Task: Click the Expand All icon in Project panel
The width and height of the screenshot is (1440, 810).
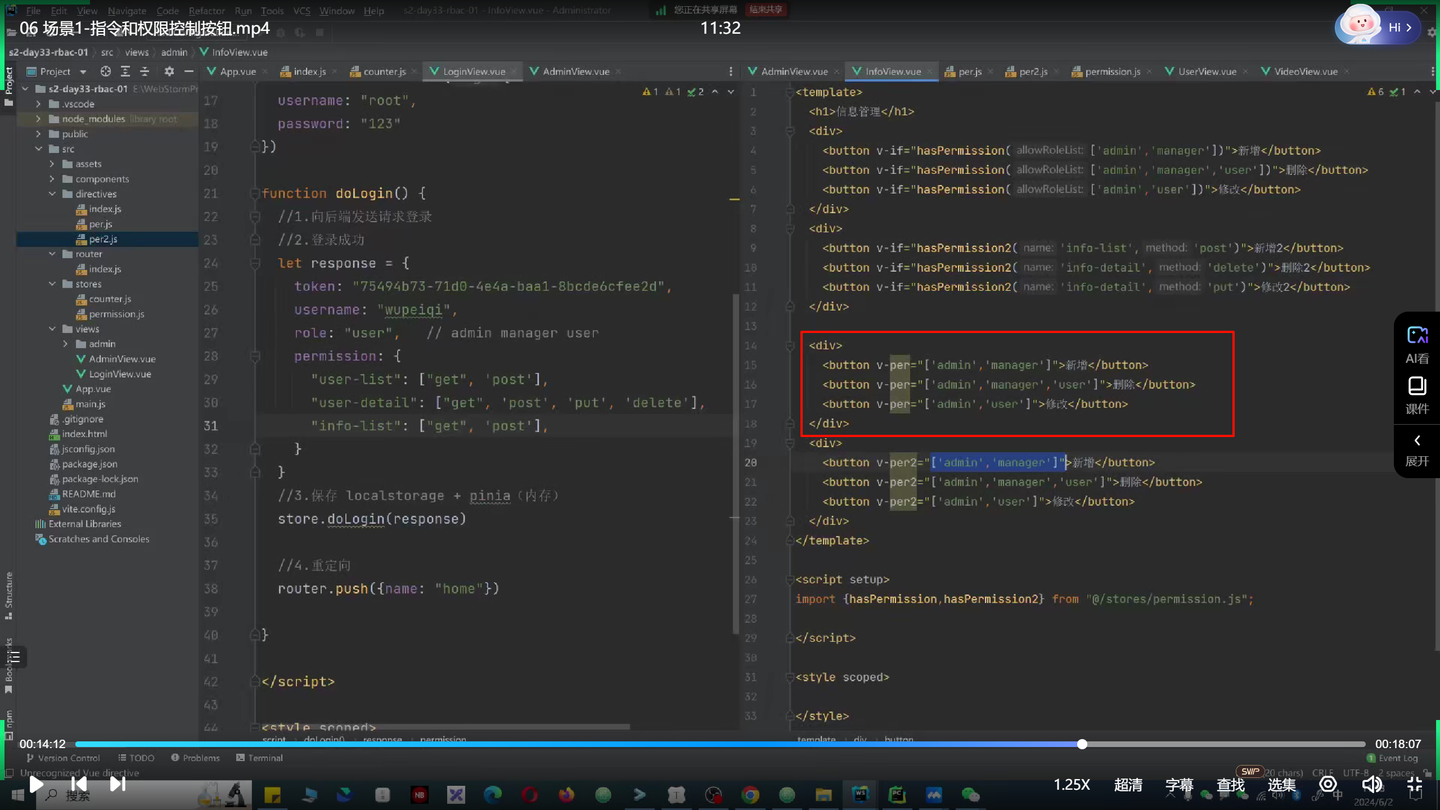Action: coord(125,72)
